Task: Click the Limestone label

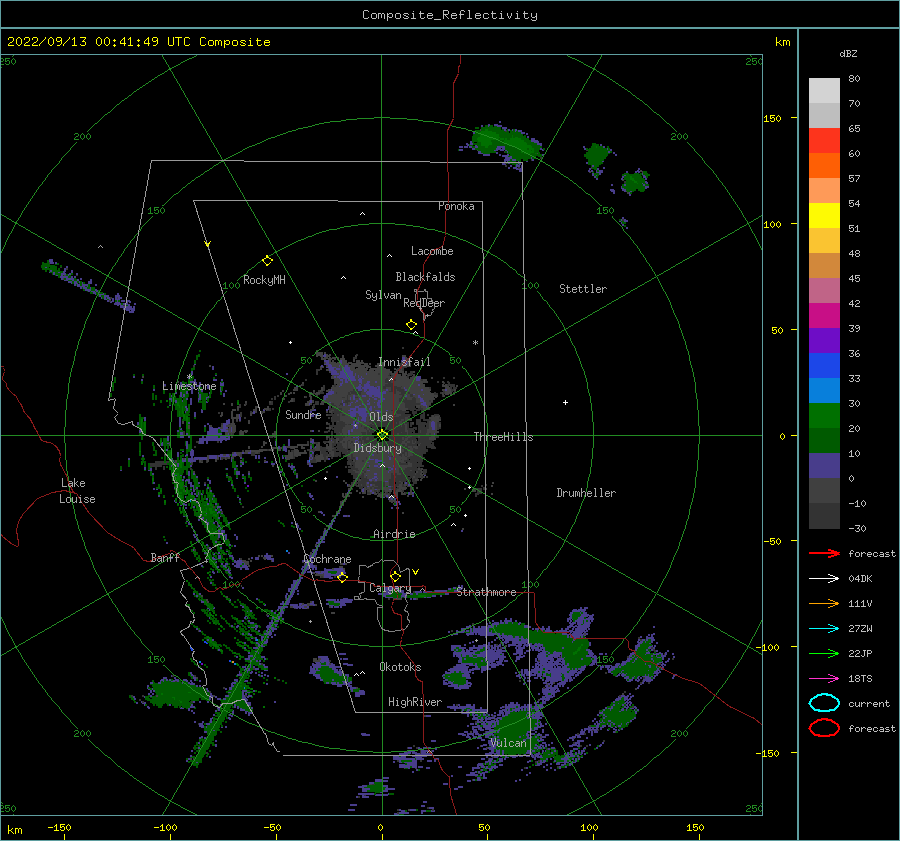Action: (189, 386)
